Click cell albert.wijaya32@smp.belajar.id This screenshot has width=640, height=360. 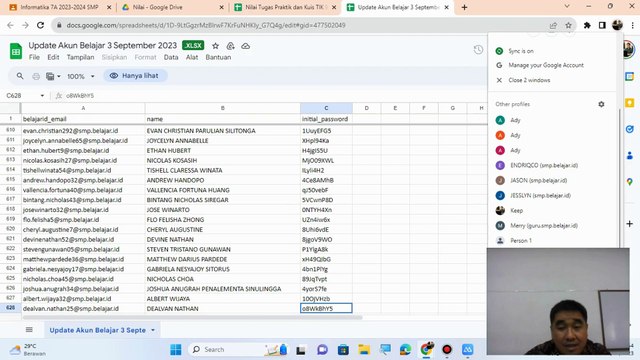pyautogui.click(x=83, y=299)
